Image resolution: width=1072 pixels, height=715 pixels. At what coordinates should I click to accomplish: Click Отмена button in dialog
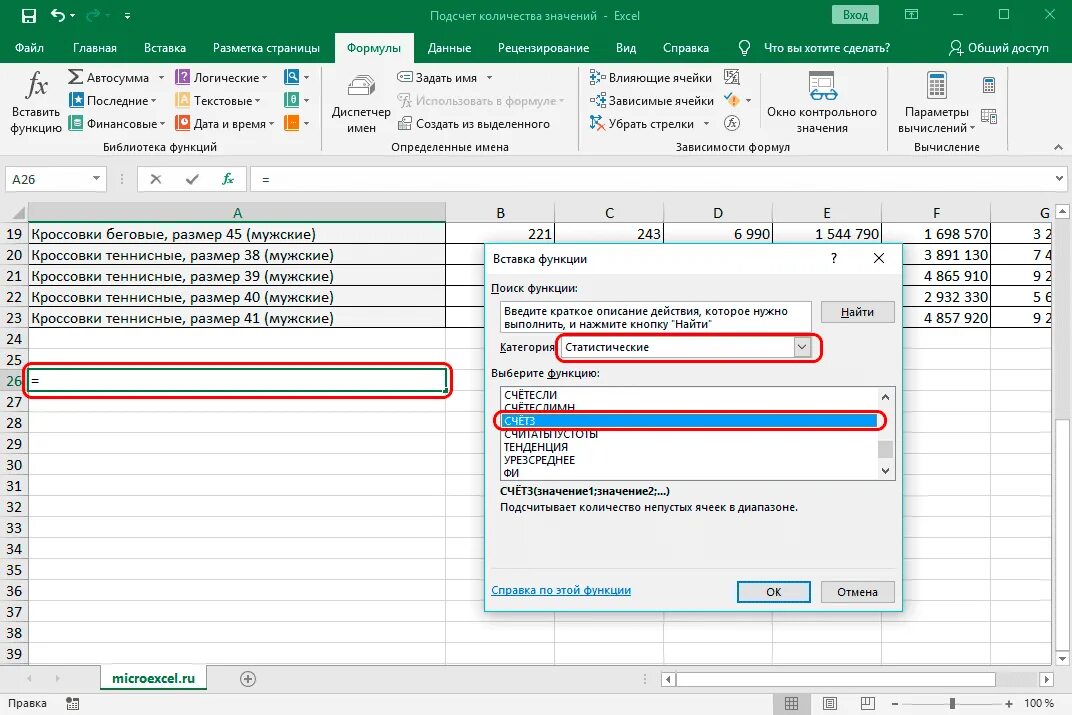point(857,592)
